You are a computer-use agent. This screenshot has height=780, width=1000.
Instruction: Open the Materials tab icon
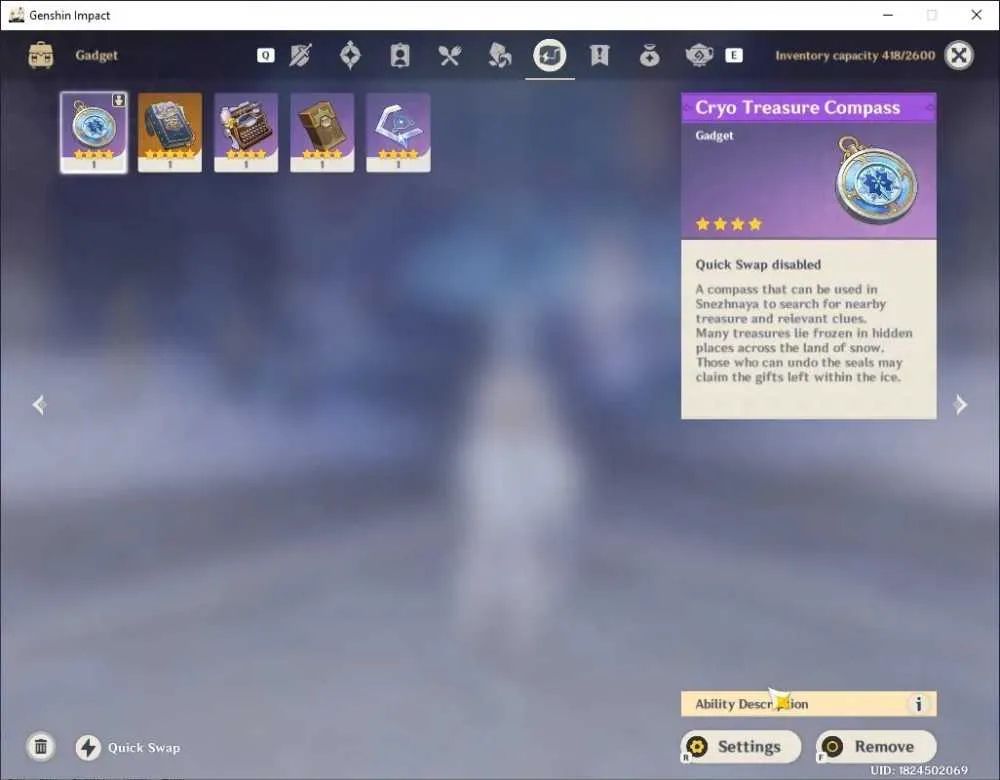click(499, 55)
